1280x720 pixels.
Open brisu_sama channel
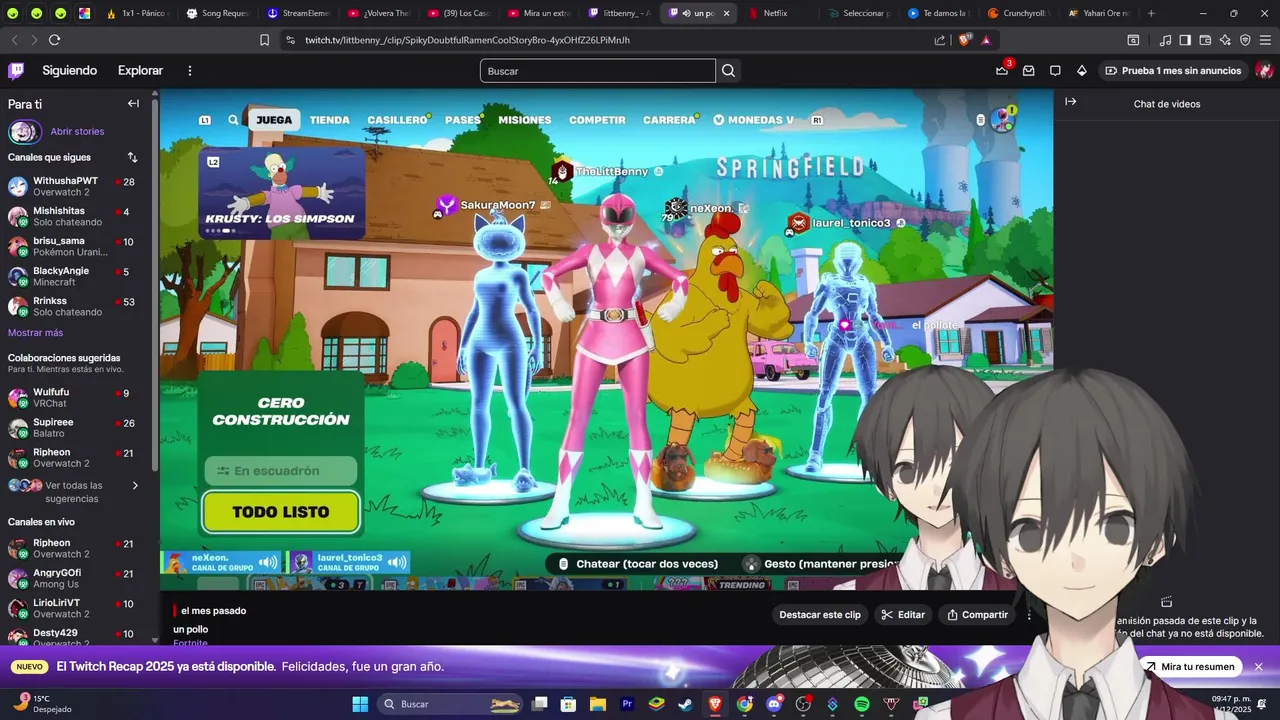pos(75,247)
